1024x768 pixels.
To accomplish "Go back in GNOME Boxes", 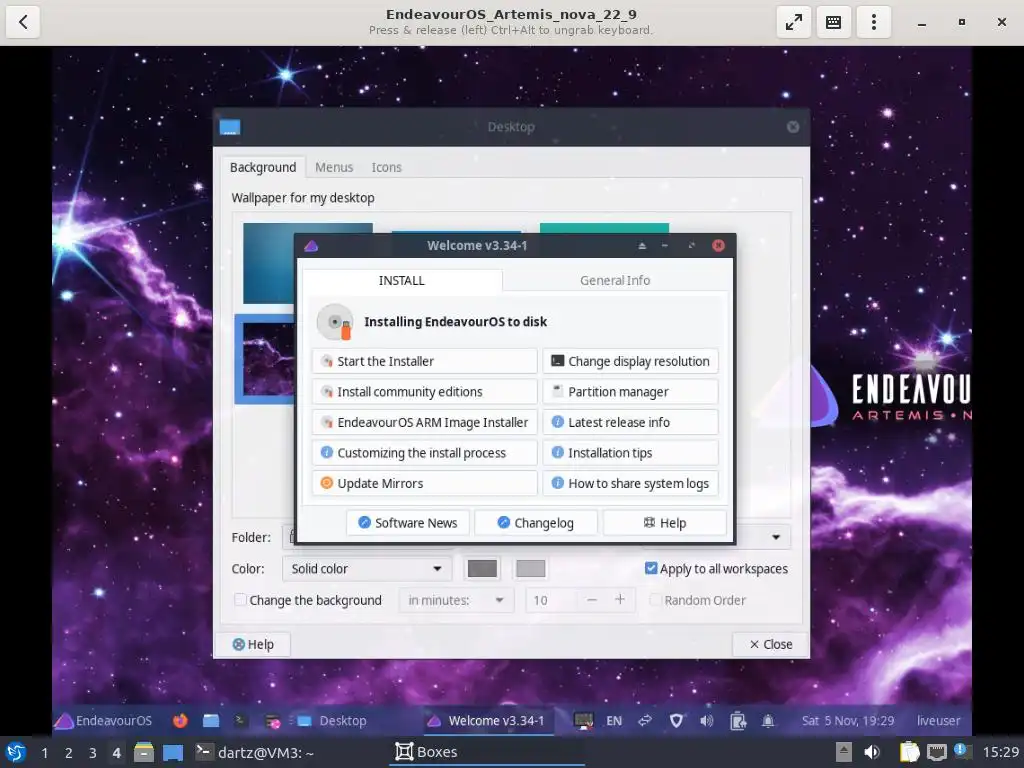I will coord(23,22).
